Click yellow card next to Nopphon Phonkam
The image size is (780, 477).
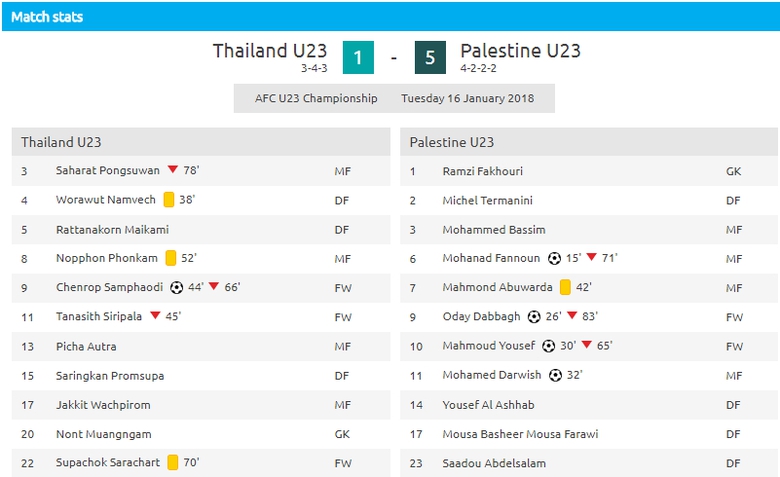coord(171,258)
